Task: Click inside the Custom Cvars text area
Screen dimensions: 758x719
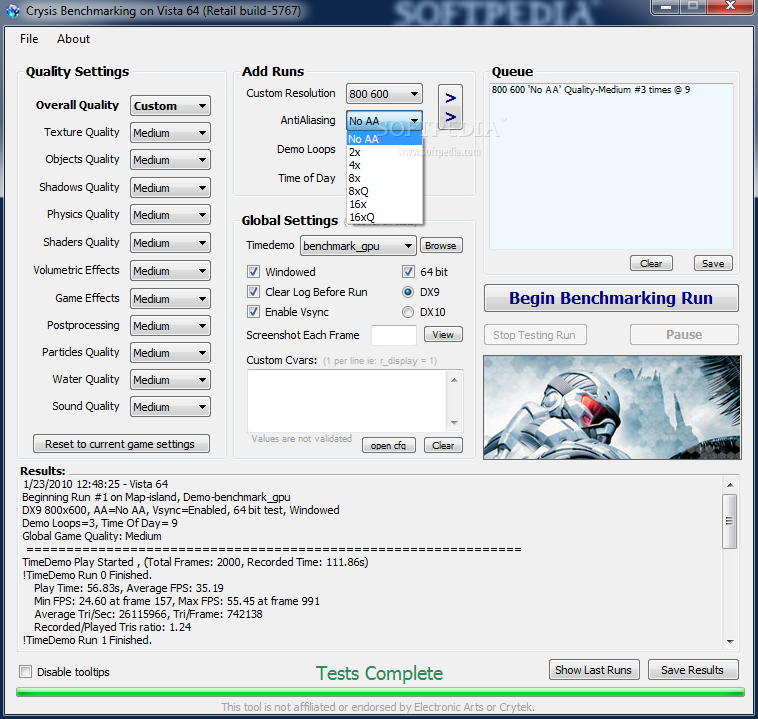Action: click(348, 401)
